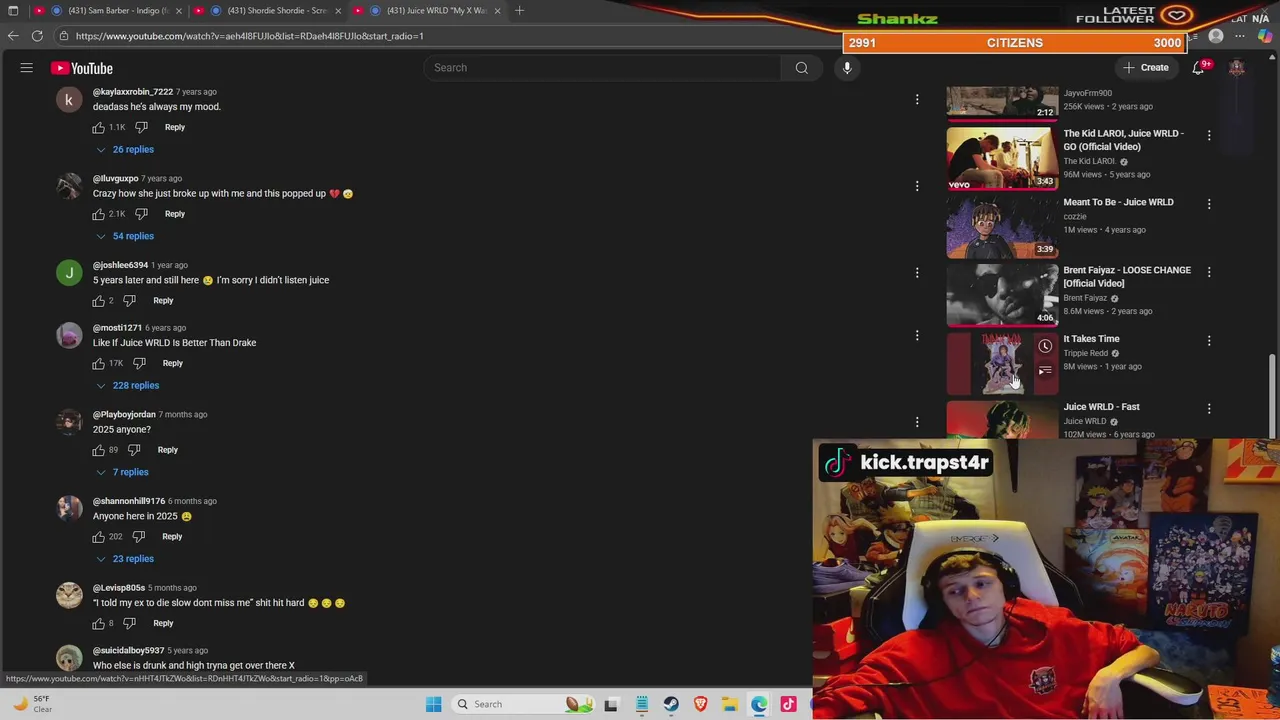The image size is (1280, 720).
Task: Open more options for 'The Kid LAROI - GO' video
Action: 1209,135
